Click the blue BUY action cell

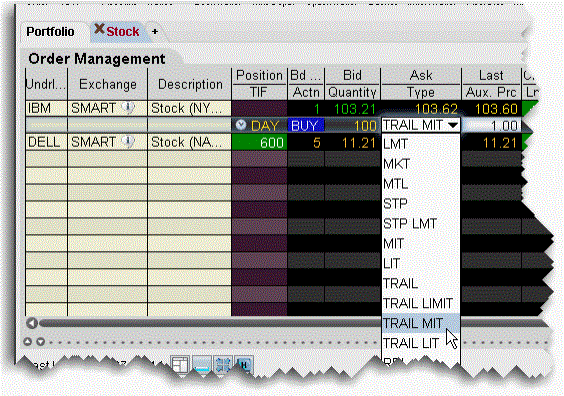pyautogui.click(x=306, y=126)
